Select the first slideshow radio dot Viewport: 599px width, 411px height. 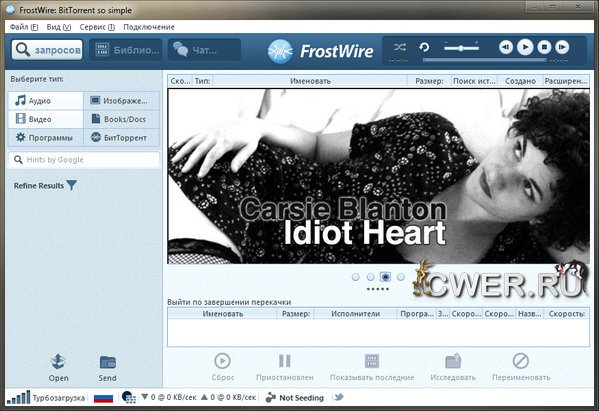pyautogui.click(x=355, y=277)
